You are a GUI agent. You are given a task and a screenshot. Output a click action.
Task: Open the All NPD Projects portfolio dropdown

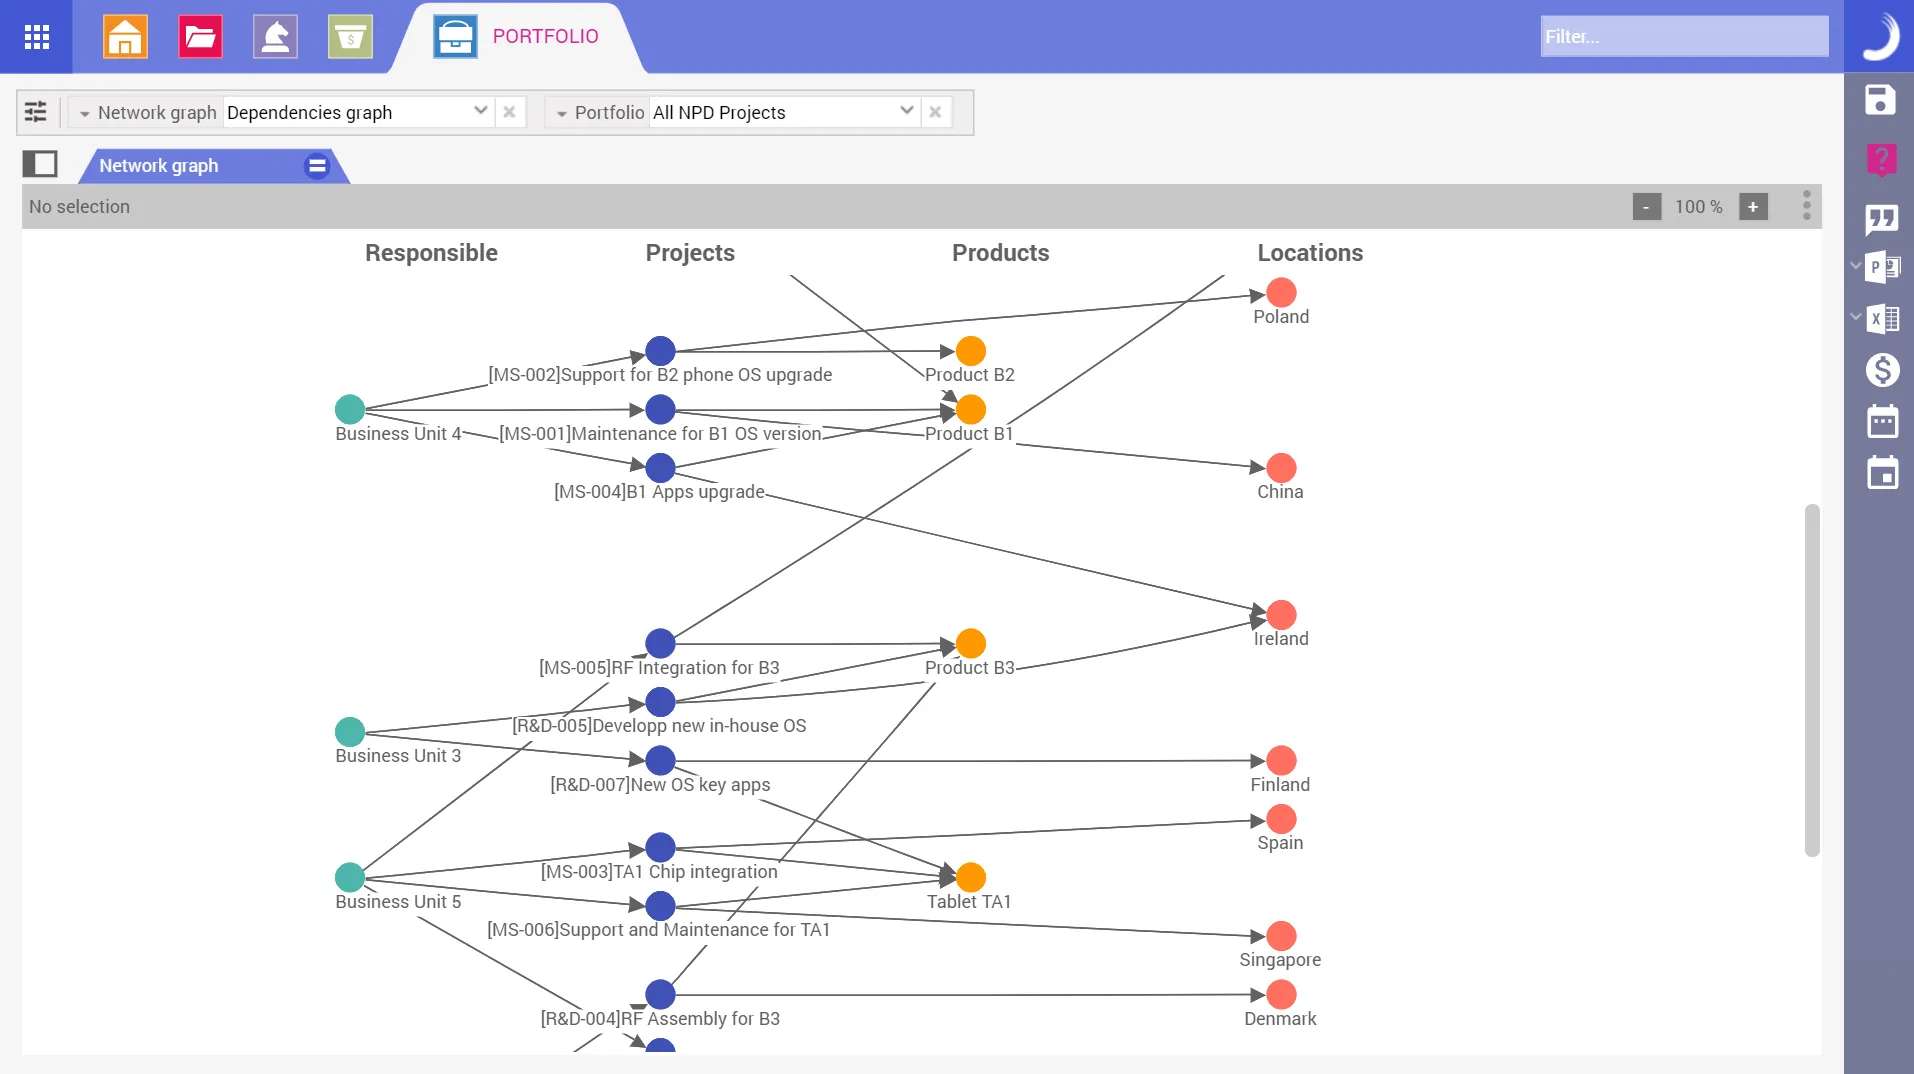[x=906, y=112]
